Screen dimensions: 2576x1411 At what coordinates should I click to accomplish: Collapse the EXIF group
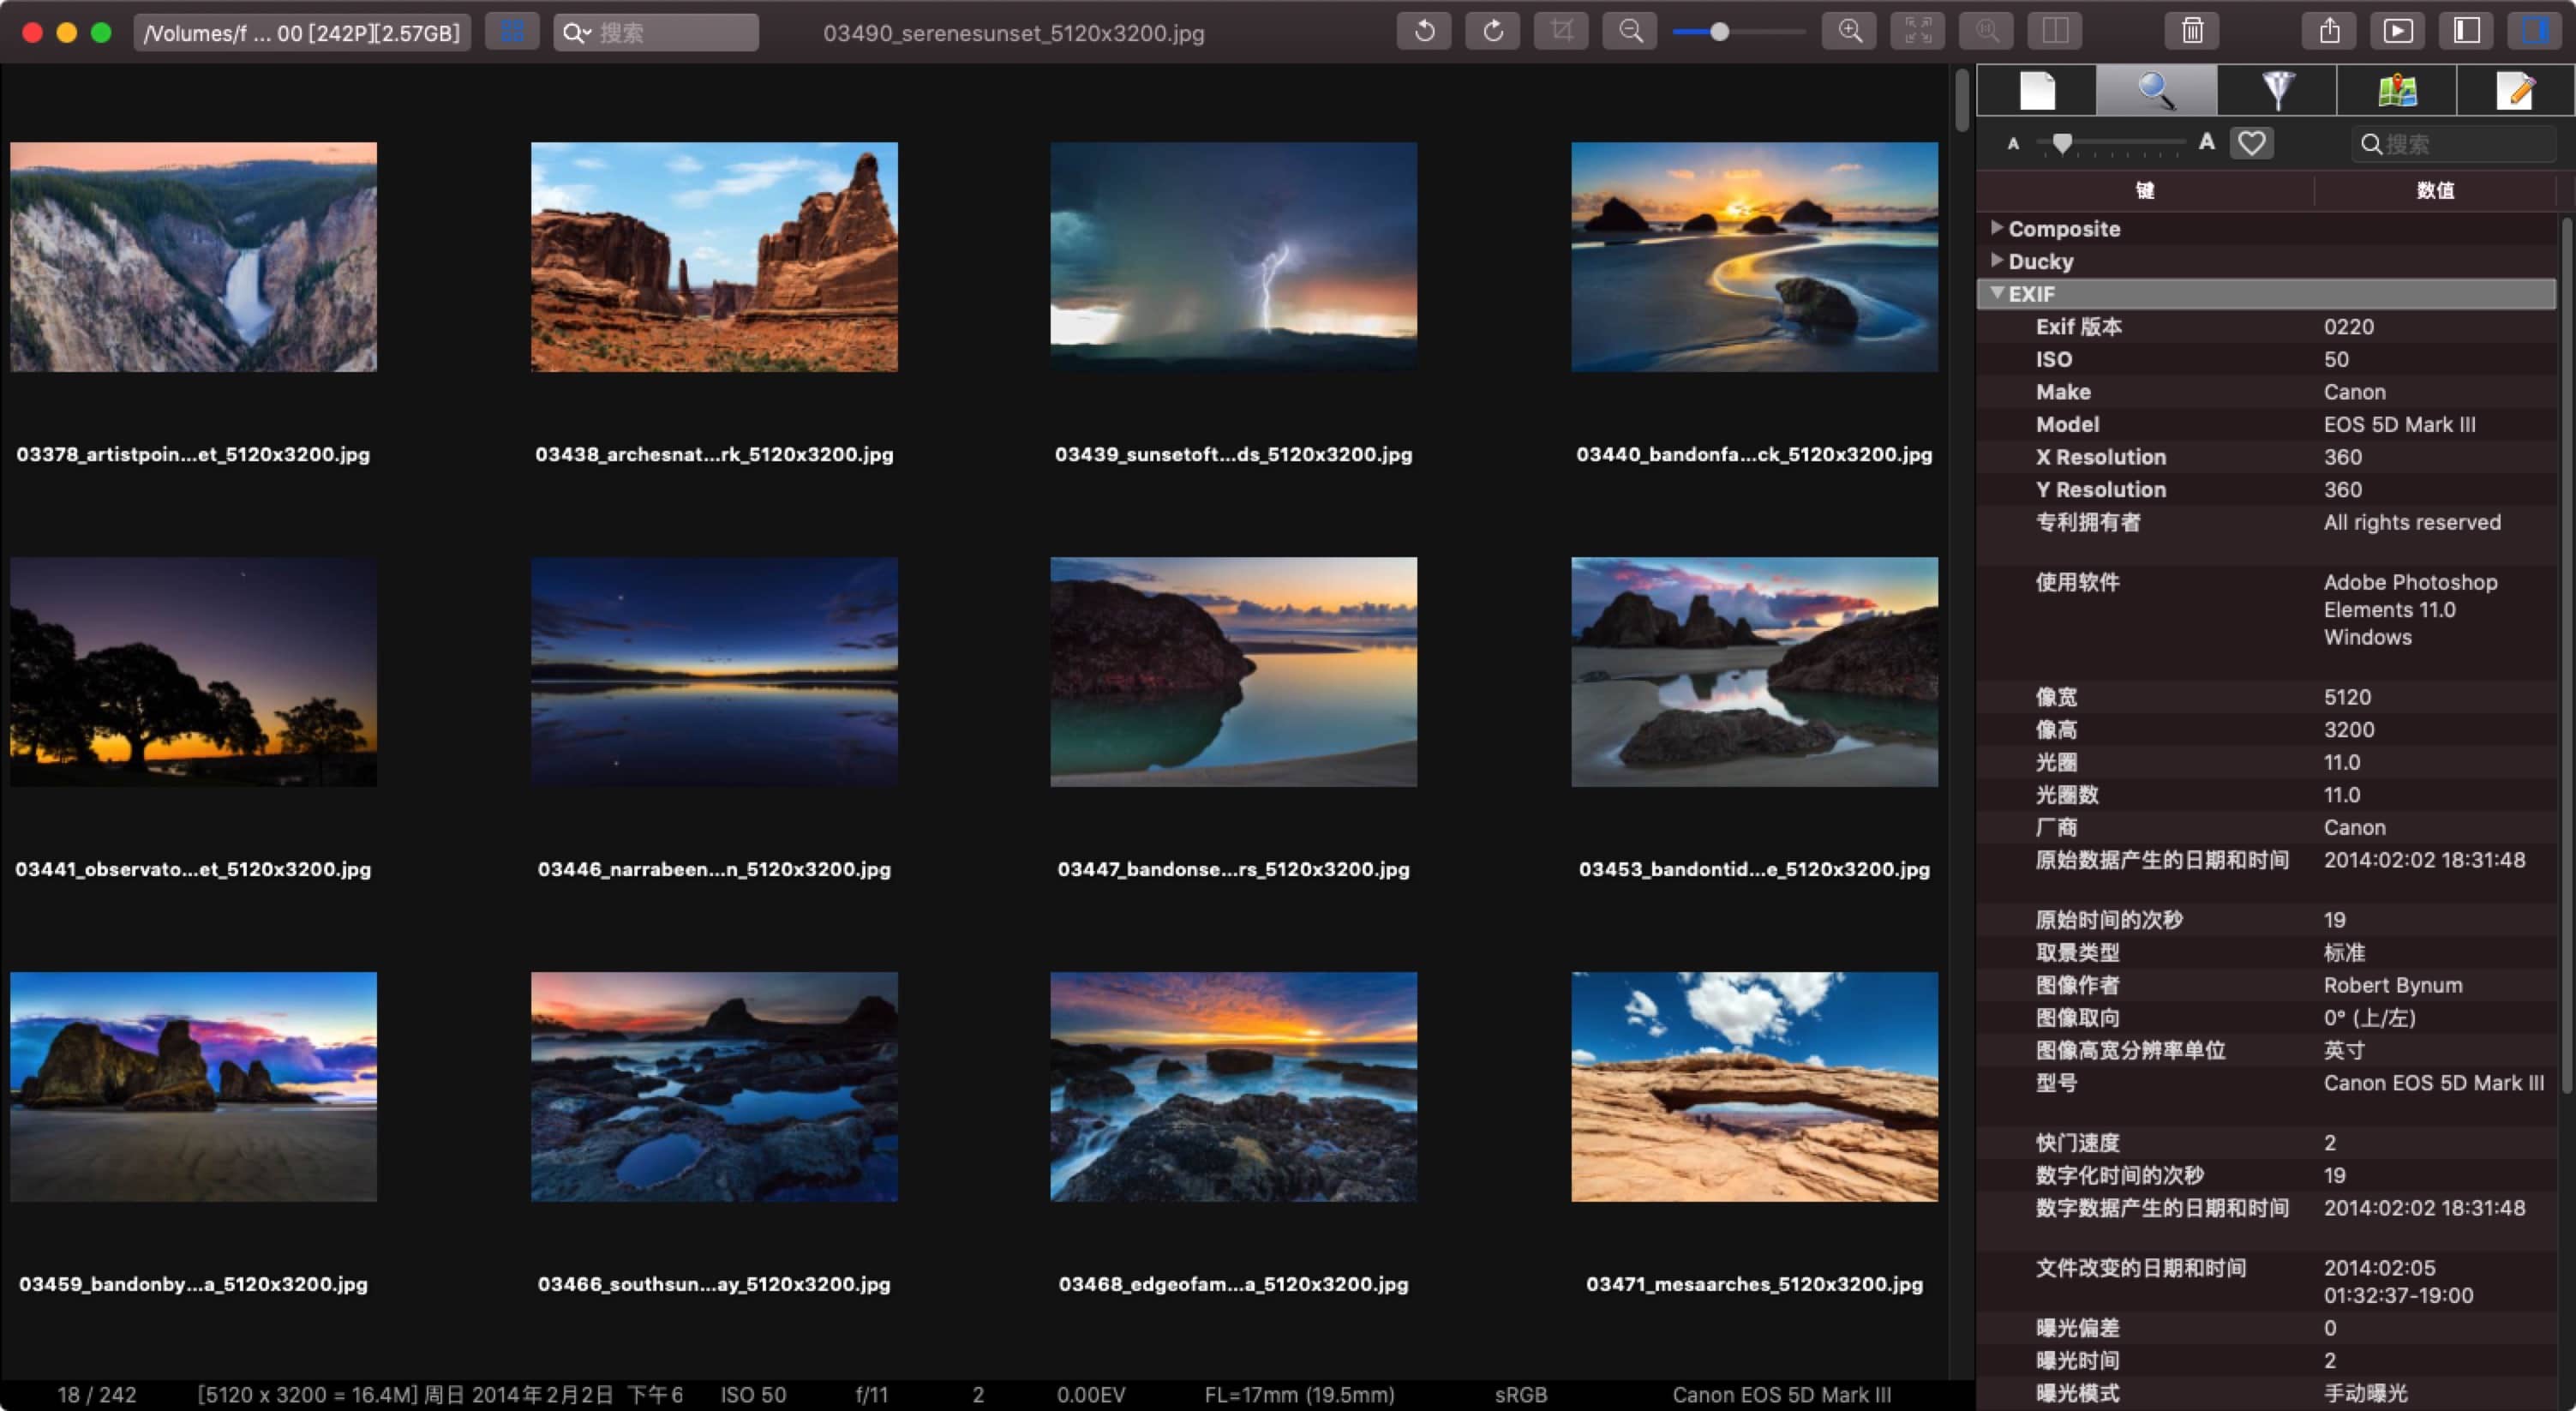click(1996, 293)
